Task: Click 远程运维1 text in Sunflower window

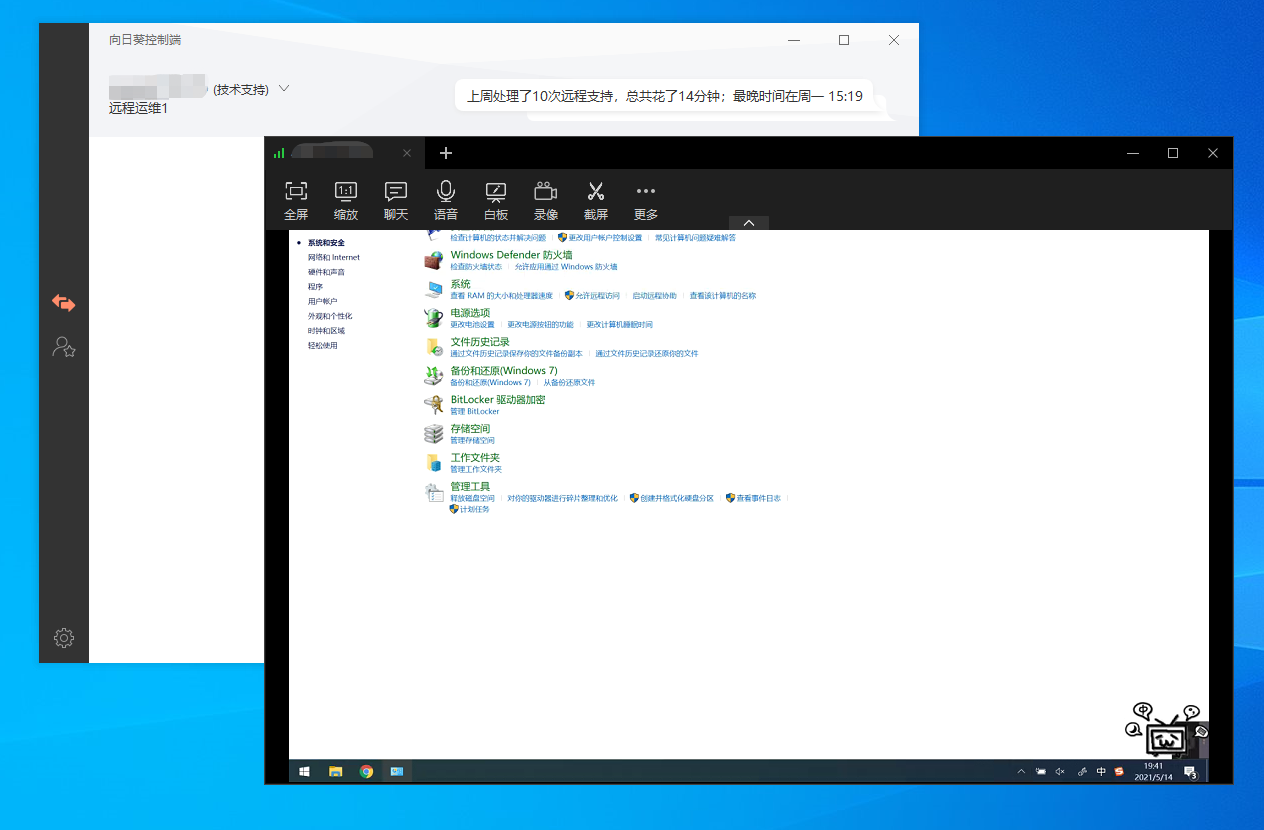Action: (139, 108)
